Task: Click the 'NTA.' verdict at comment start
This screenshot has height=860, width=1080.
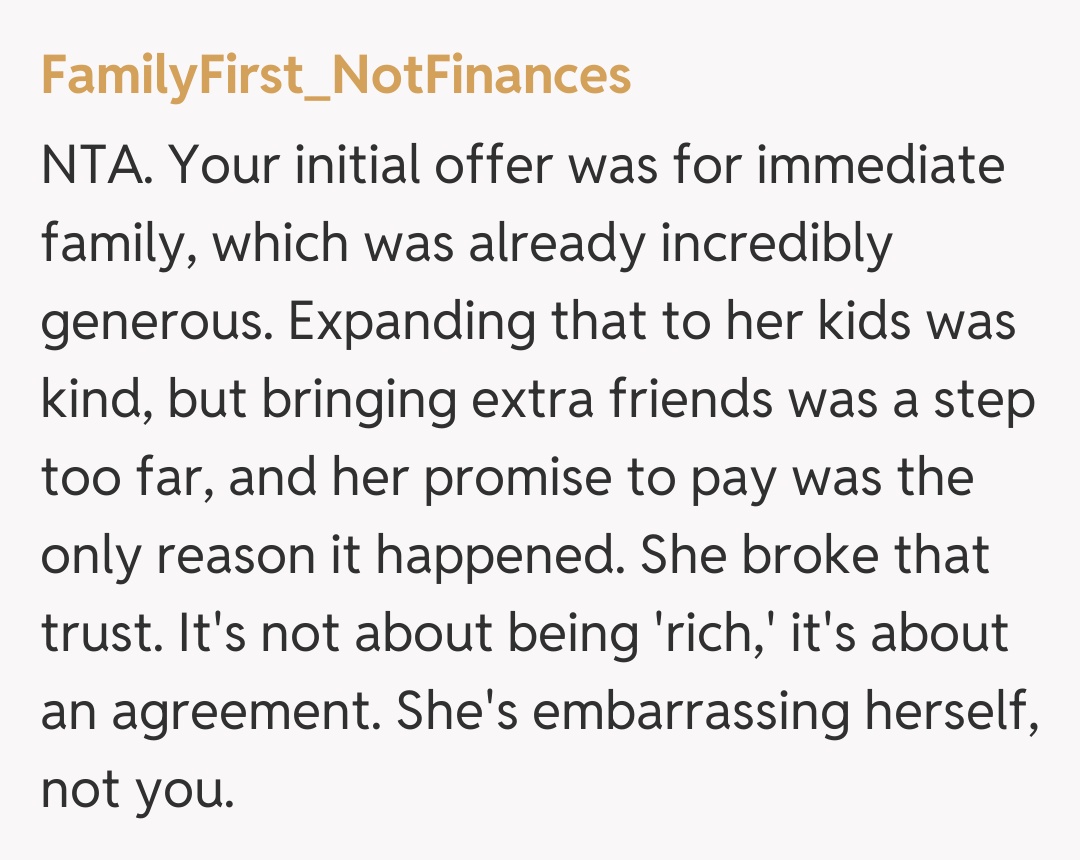Action: click(x=96, y=165)
